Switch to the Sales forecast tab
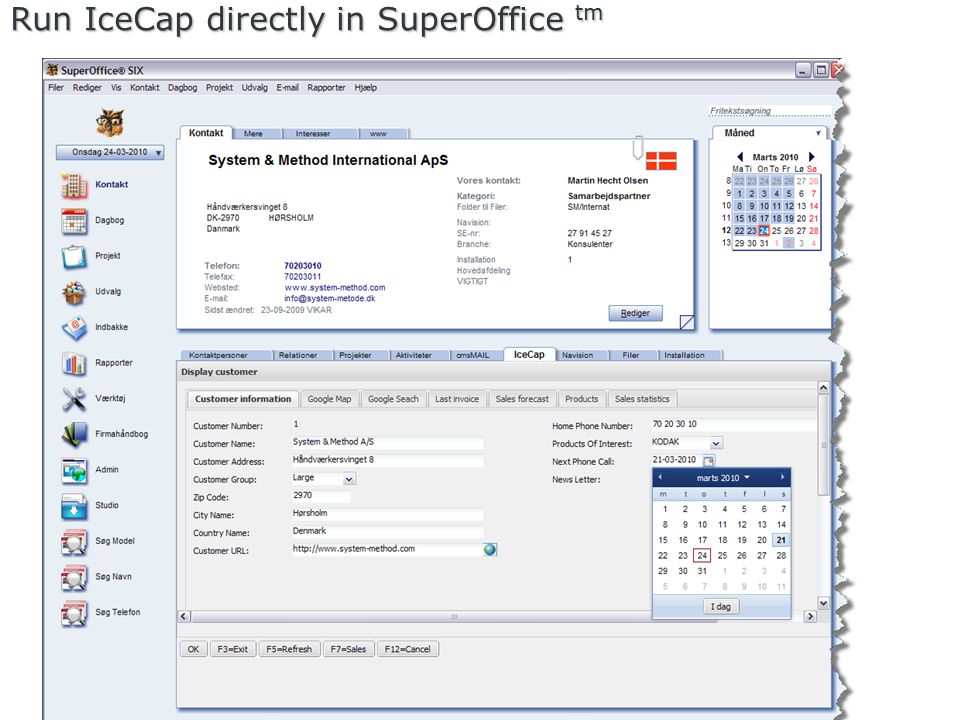 522,399
